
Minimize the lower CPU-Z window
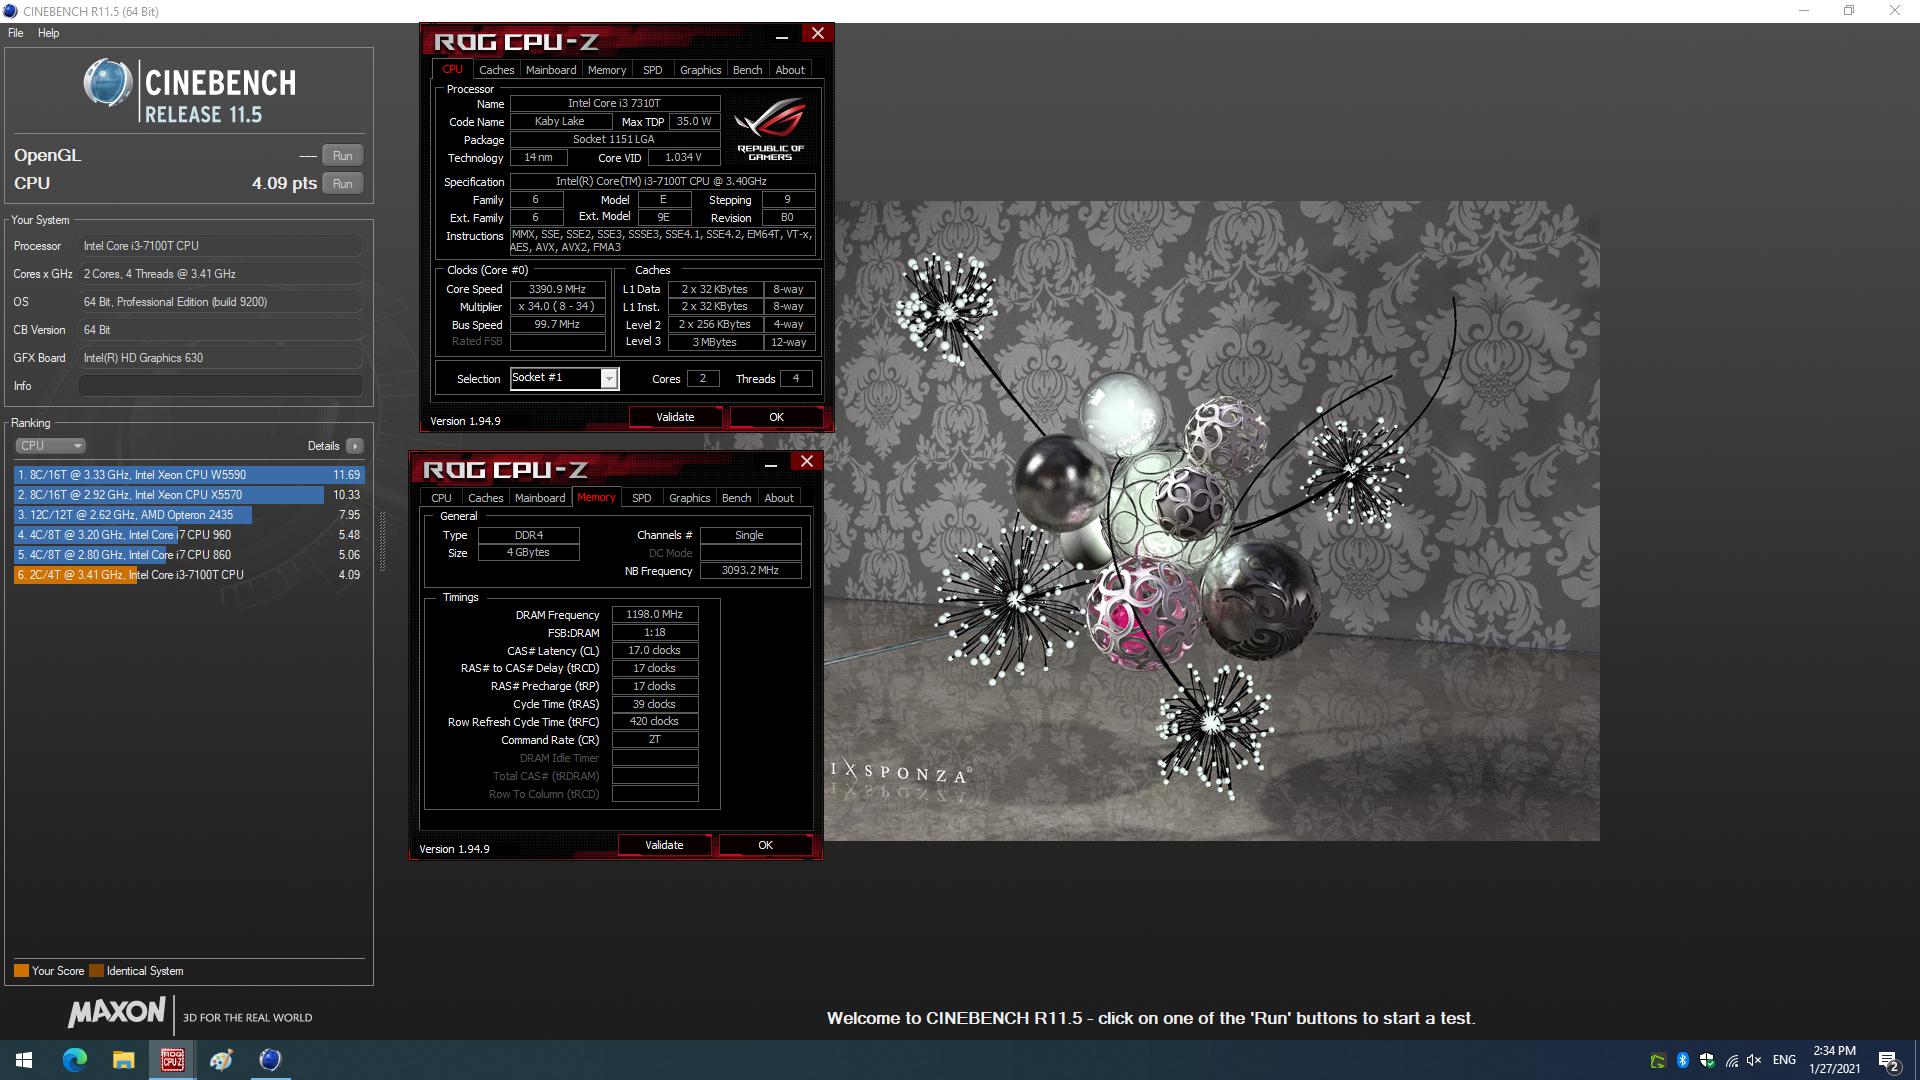[771, 463]
